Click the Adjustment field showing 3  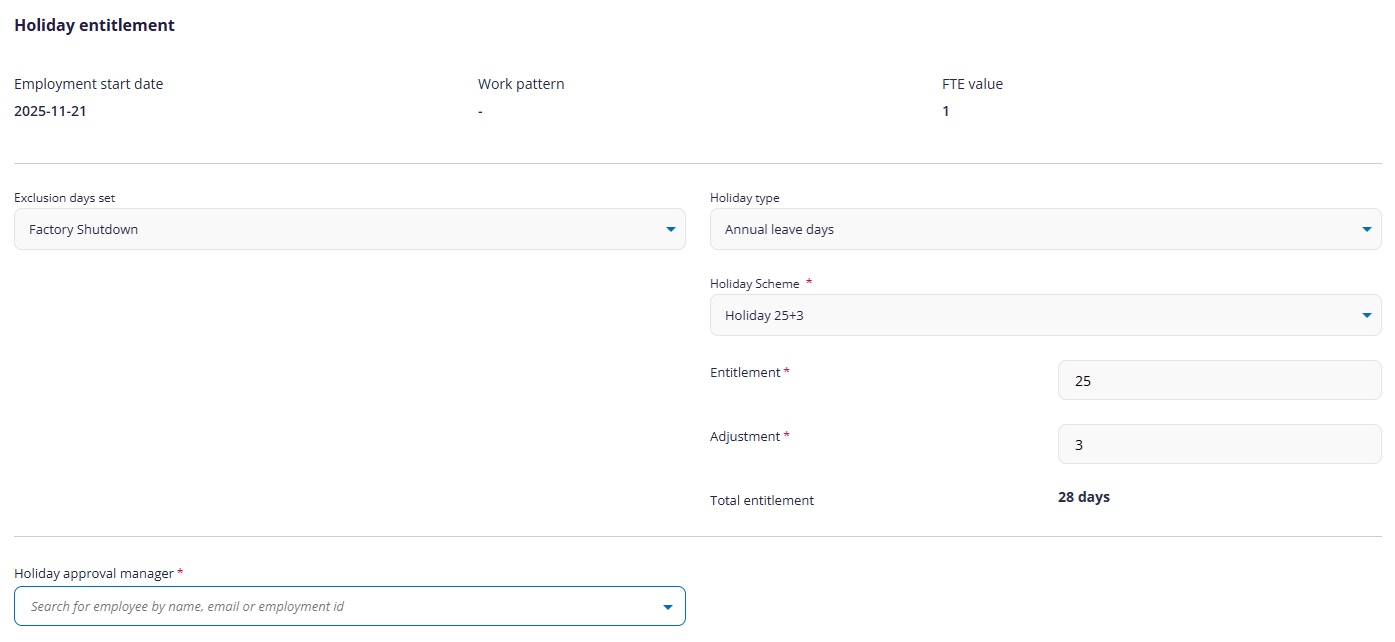click(1219, 445)
